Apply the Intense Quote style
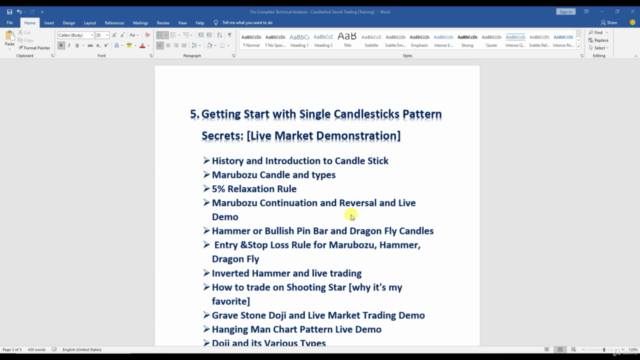640x360 pixels. click(515, 40)
